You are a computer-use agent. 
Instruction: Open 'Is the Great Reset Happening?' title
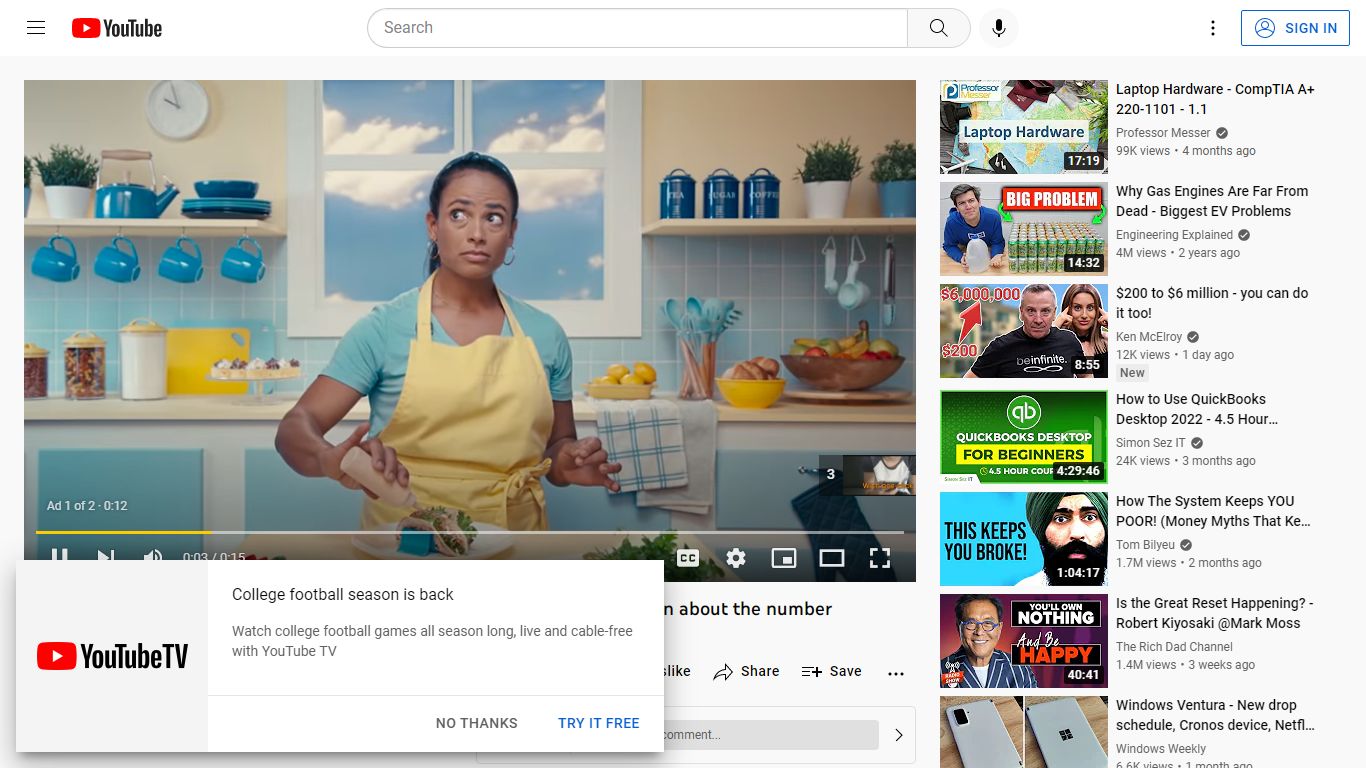pos(1215,613)
